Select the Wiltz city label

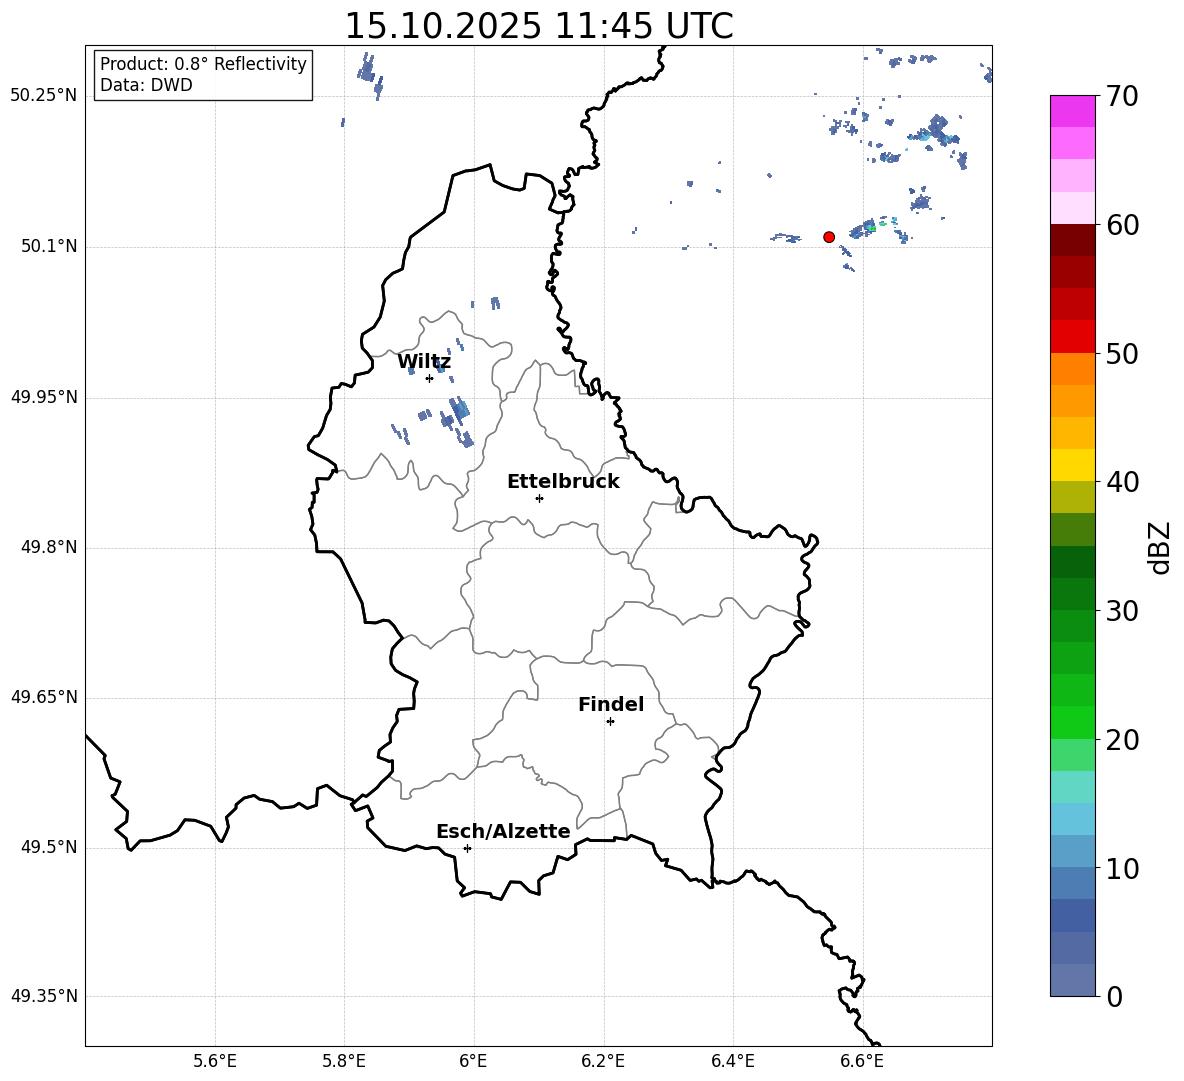coord(424,362)
